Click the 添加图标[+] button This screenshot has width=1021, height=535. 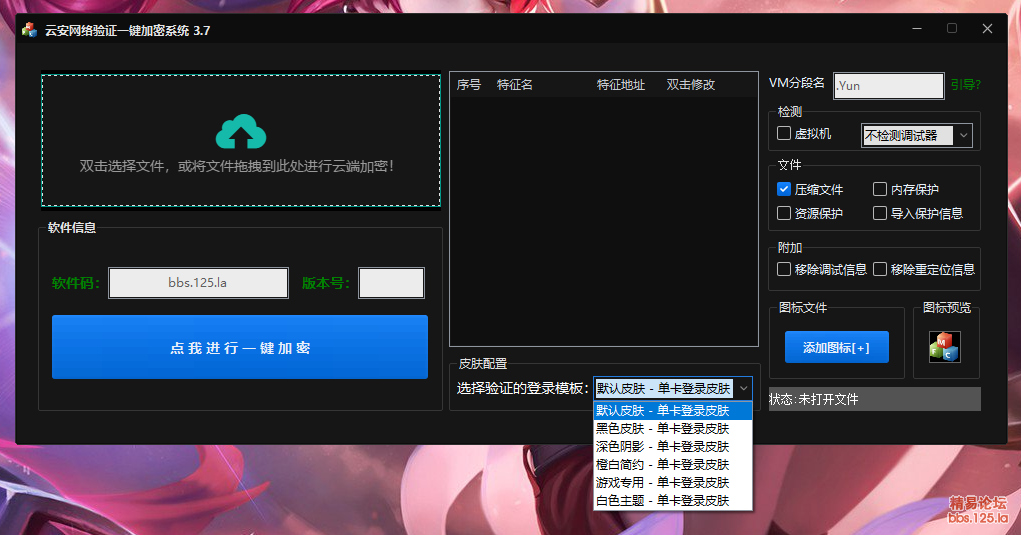click(836, 348)
